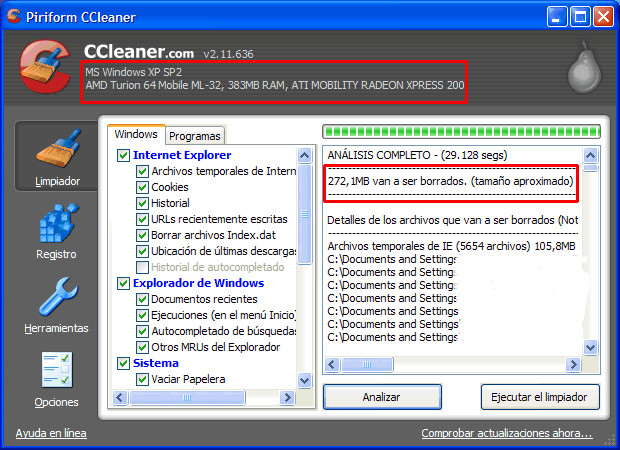Switch to the Programas tab

point(195,136)
